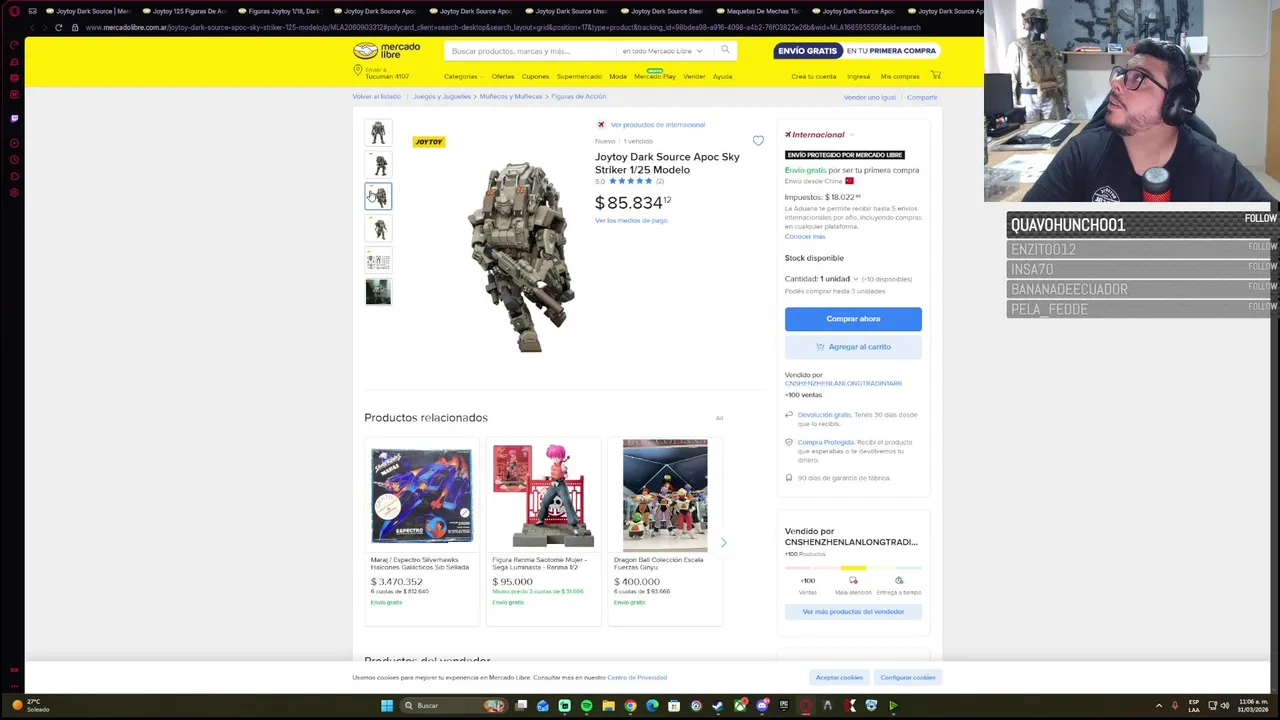Click 'Ver más productos del vendedor' button

click(x=853, y=611)
